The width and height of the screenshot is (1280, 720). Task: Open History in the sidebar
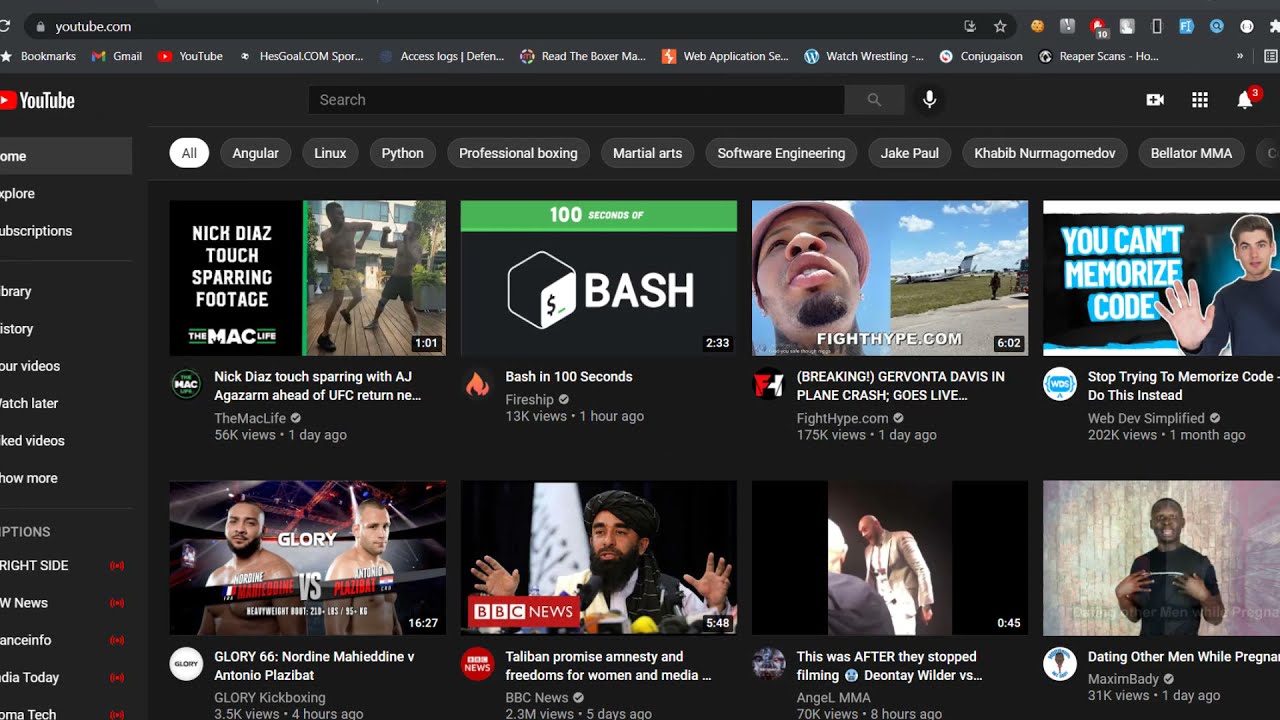click(x=65, y=329)
